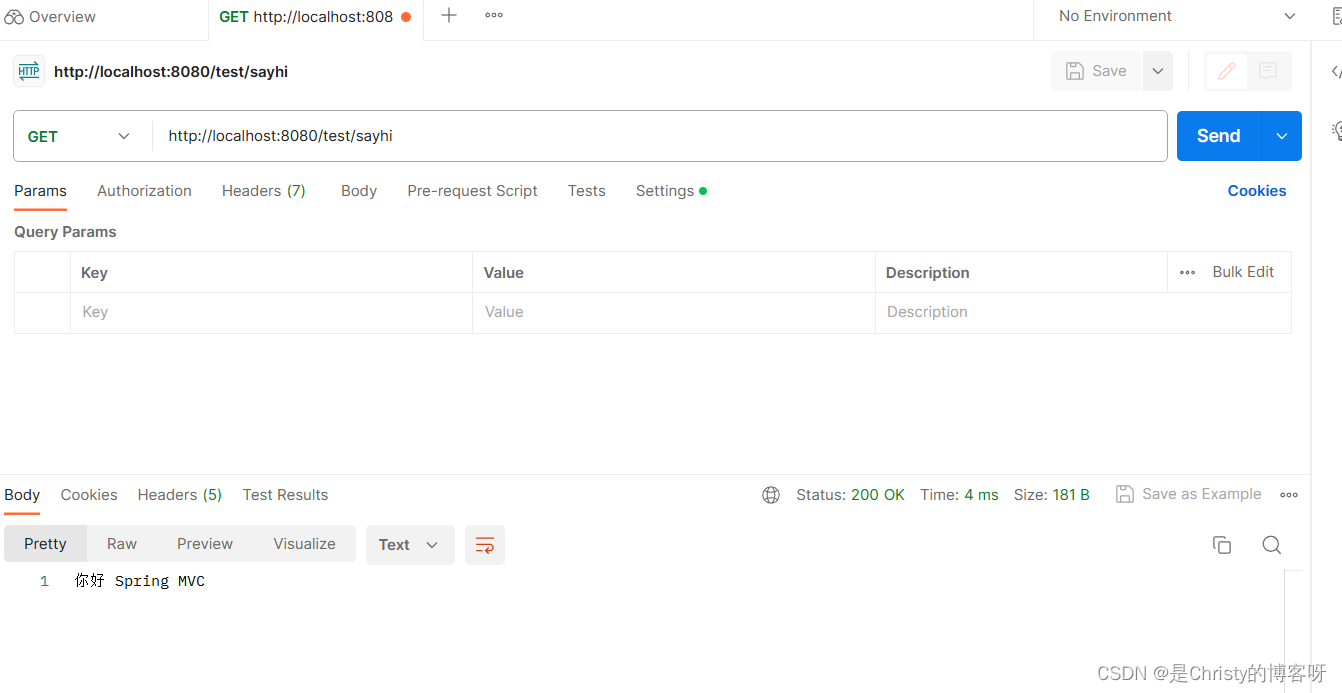This screenshot has width=1342, height=693.
Task: Click the Value input cell
Action: 674,312
